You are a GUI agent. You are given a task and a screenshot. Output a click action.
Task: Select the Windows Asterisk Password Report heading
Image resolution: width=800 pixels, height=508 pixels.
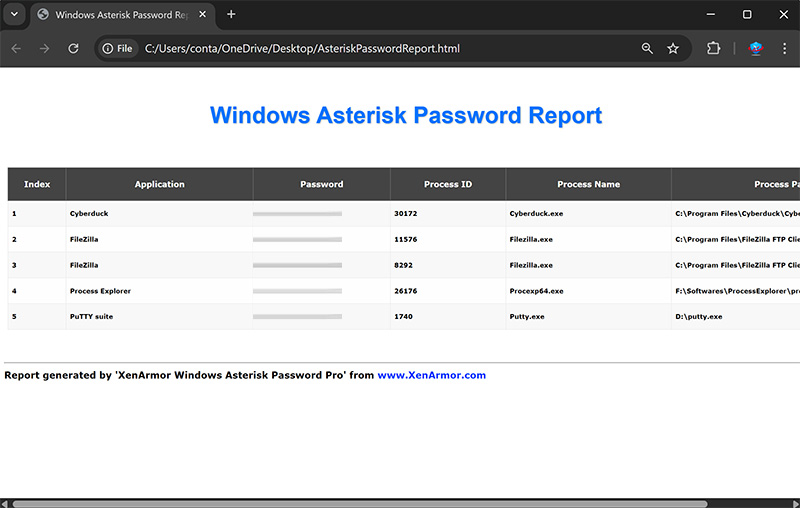[x=406, y=115]
